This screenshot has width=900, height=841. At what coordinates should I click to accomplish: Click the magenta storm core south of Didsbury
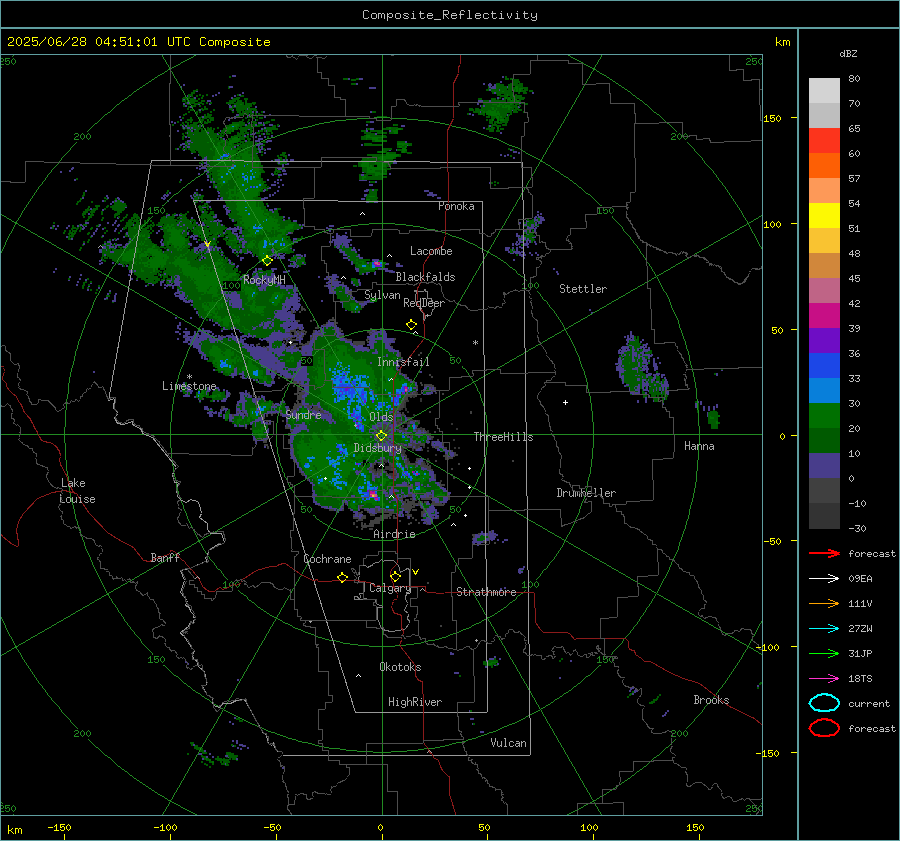pos(372,494)
